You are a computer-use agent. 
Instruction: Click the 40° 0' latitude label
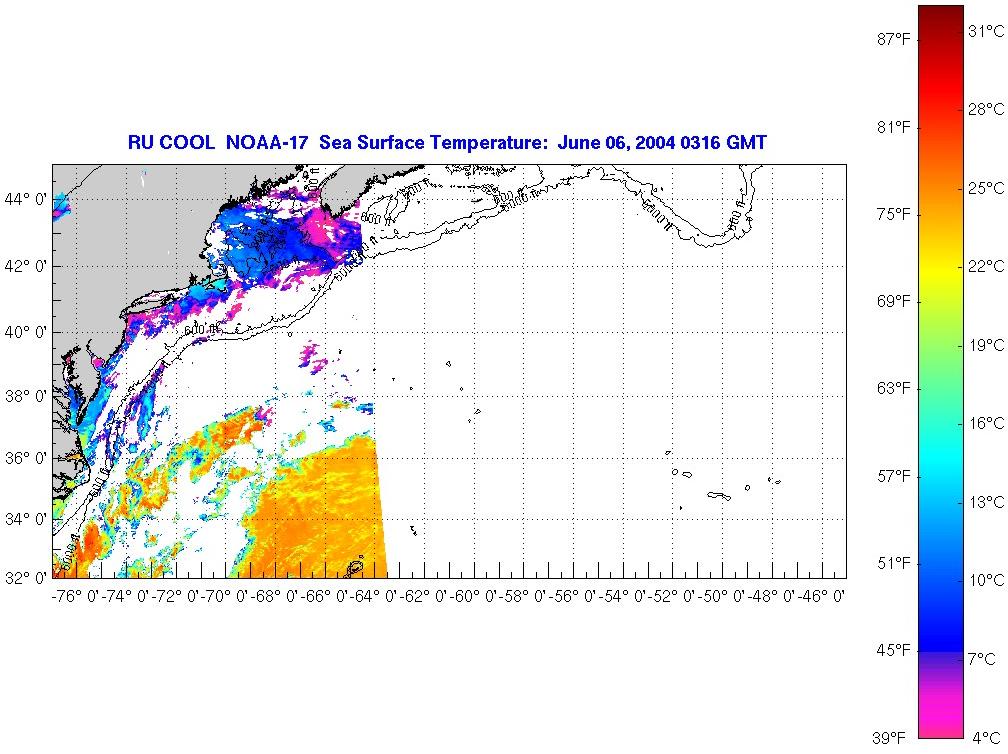[x=26, y=332]
